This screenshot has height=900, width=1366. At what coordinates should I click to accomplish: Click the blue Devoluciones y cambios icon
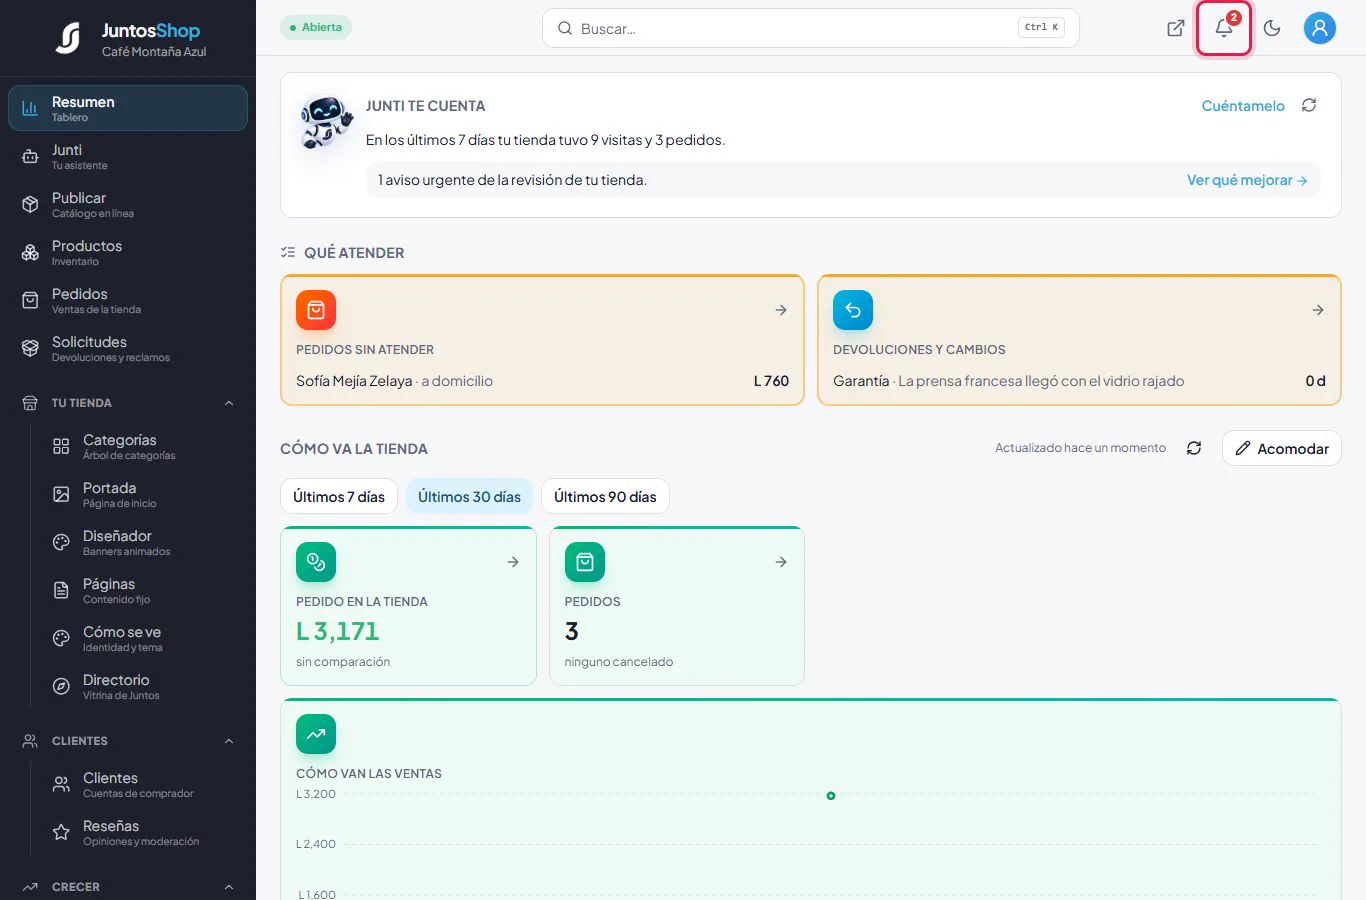[853, 310]
